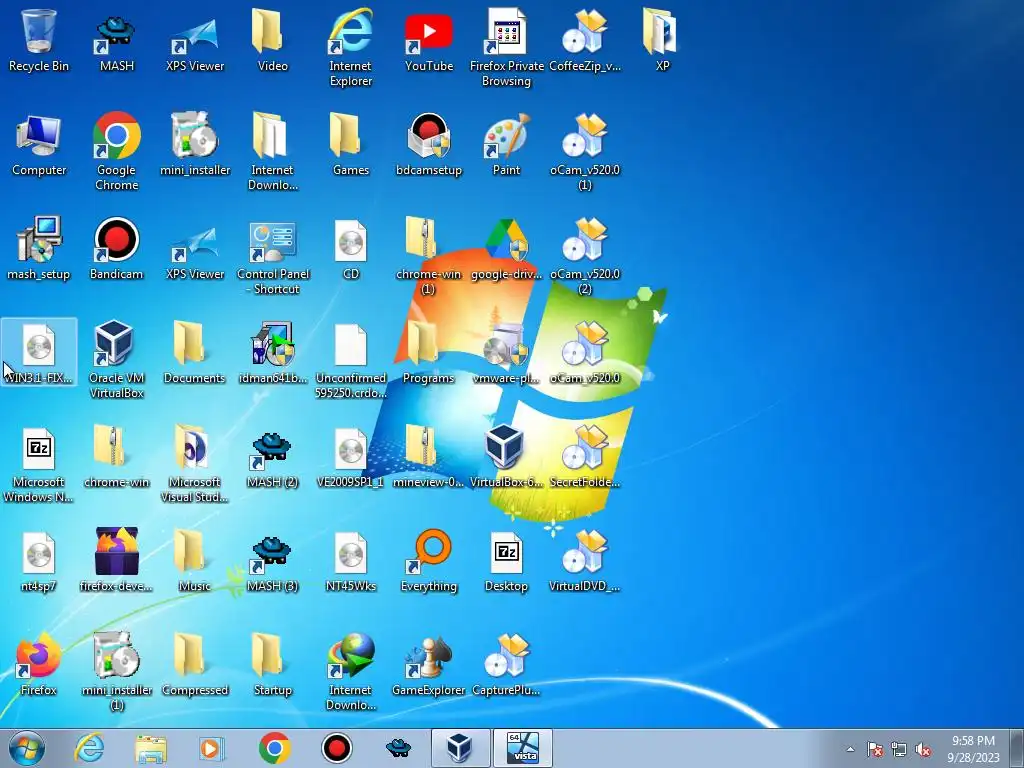Select the XP folder
Viewport: 1024px width, 768px height.
[662, 39]
